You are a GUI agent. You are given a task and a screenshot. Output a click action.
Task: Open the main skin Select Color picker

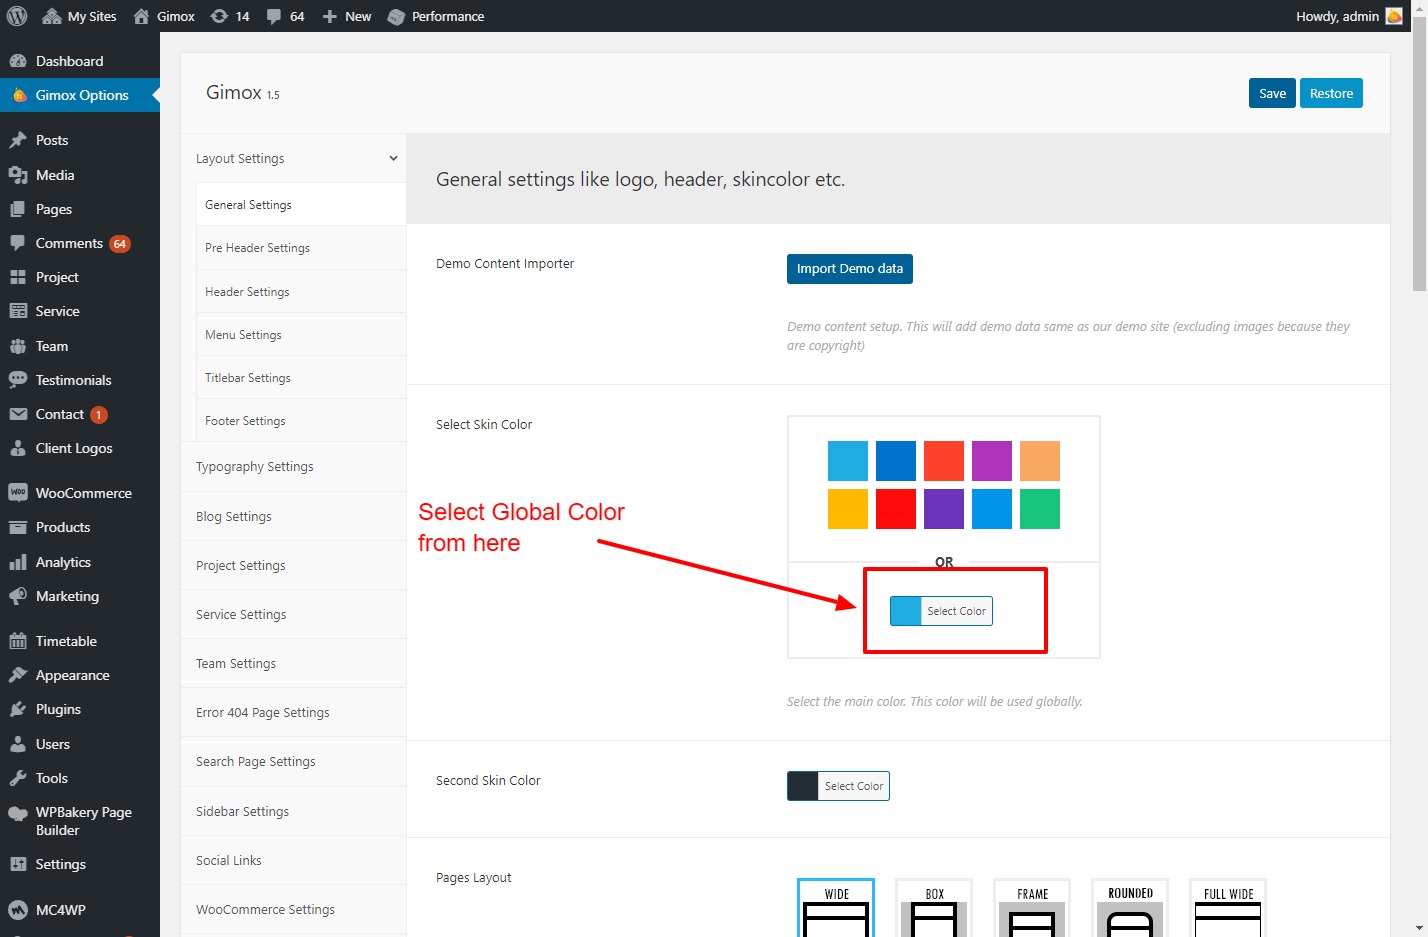941,611
